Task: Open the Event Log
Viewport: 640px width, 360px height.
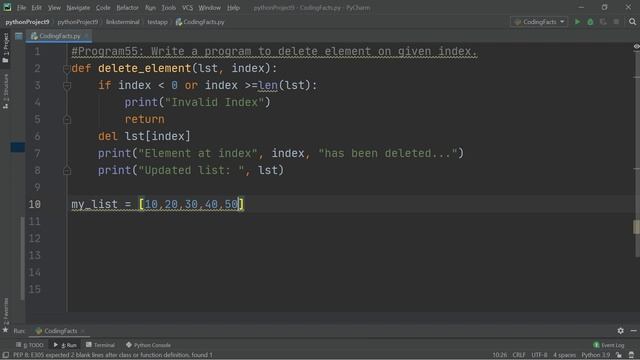Action: [x=609, y=345]
